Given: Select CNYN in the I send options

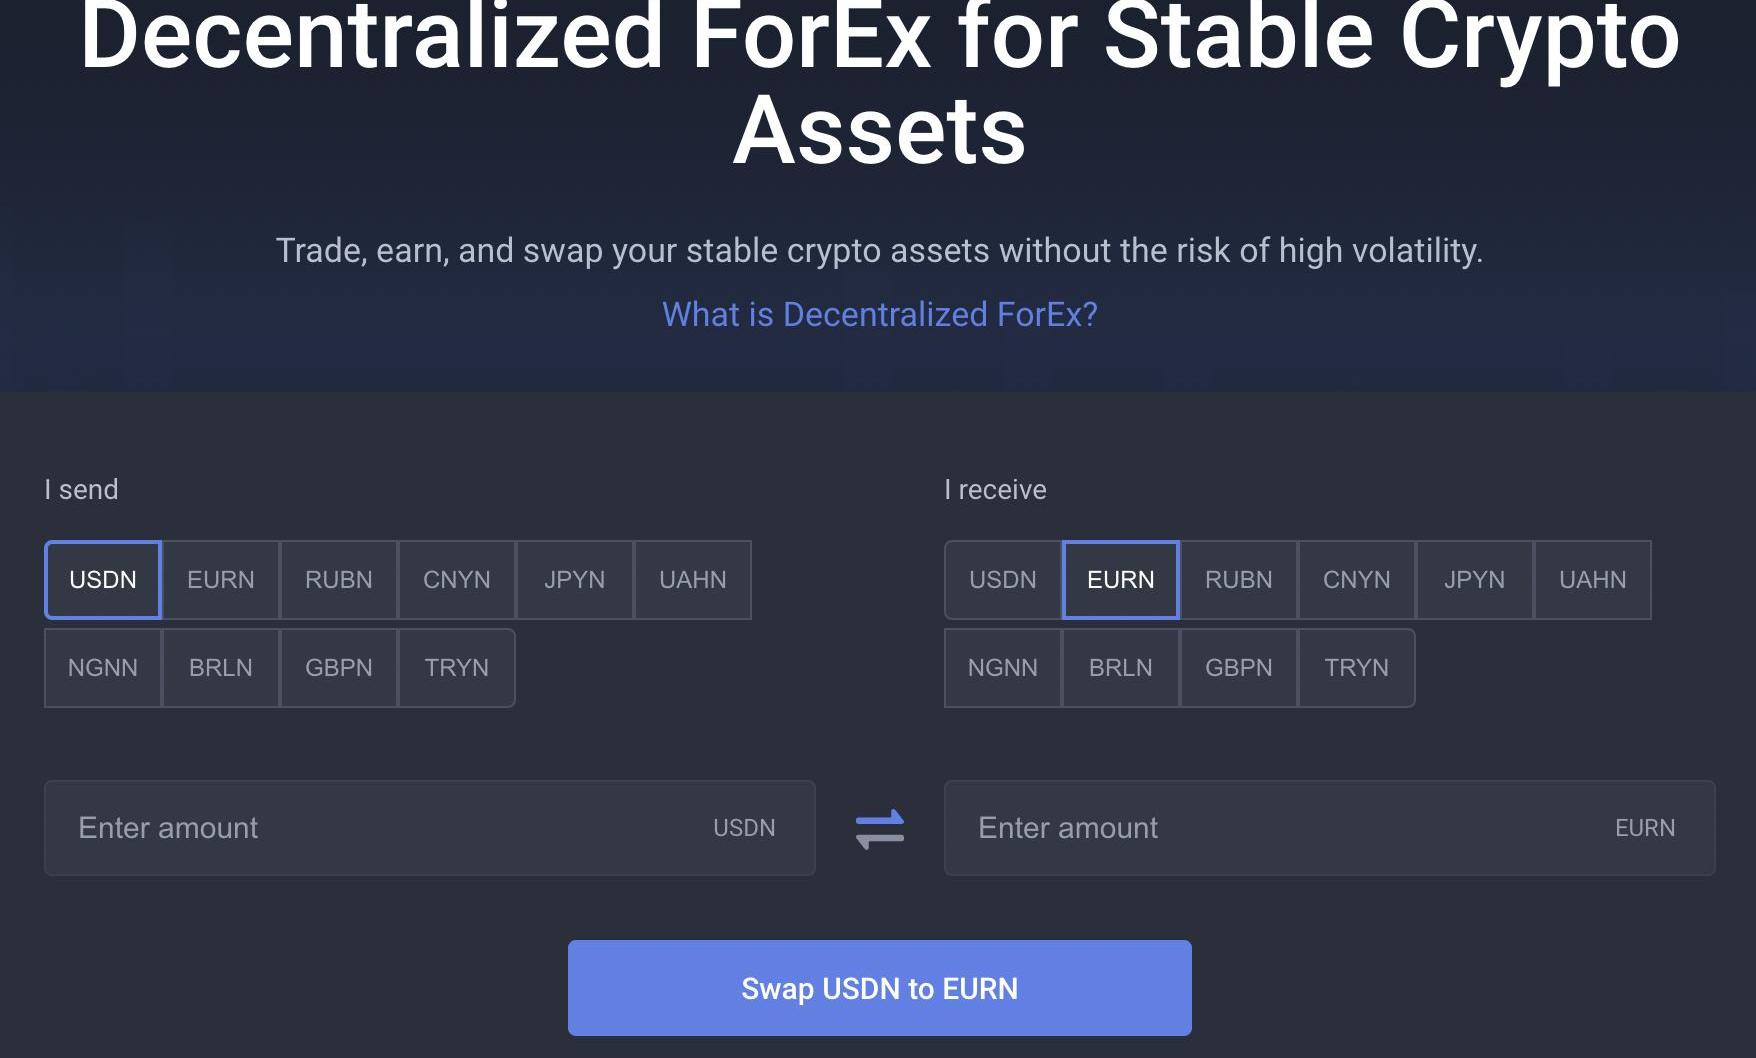Looking at the screenshot, I should tap(457, 580).
